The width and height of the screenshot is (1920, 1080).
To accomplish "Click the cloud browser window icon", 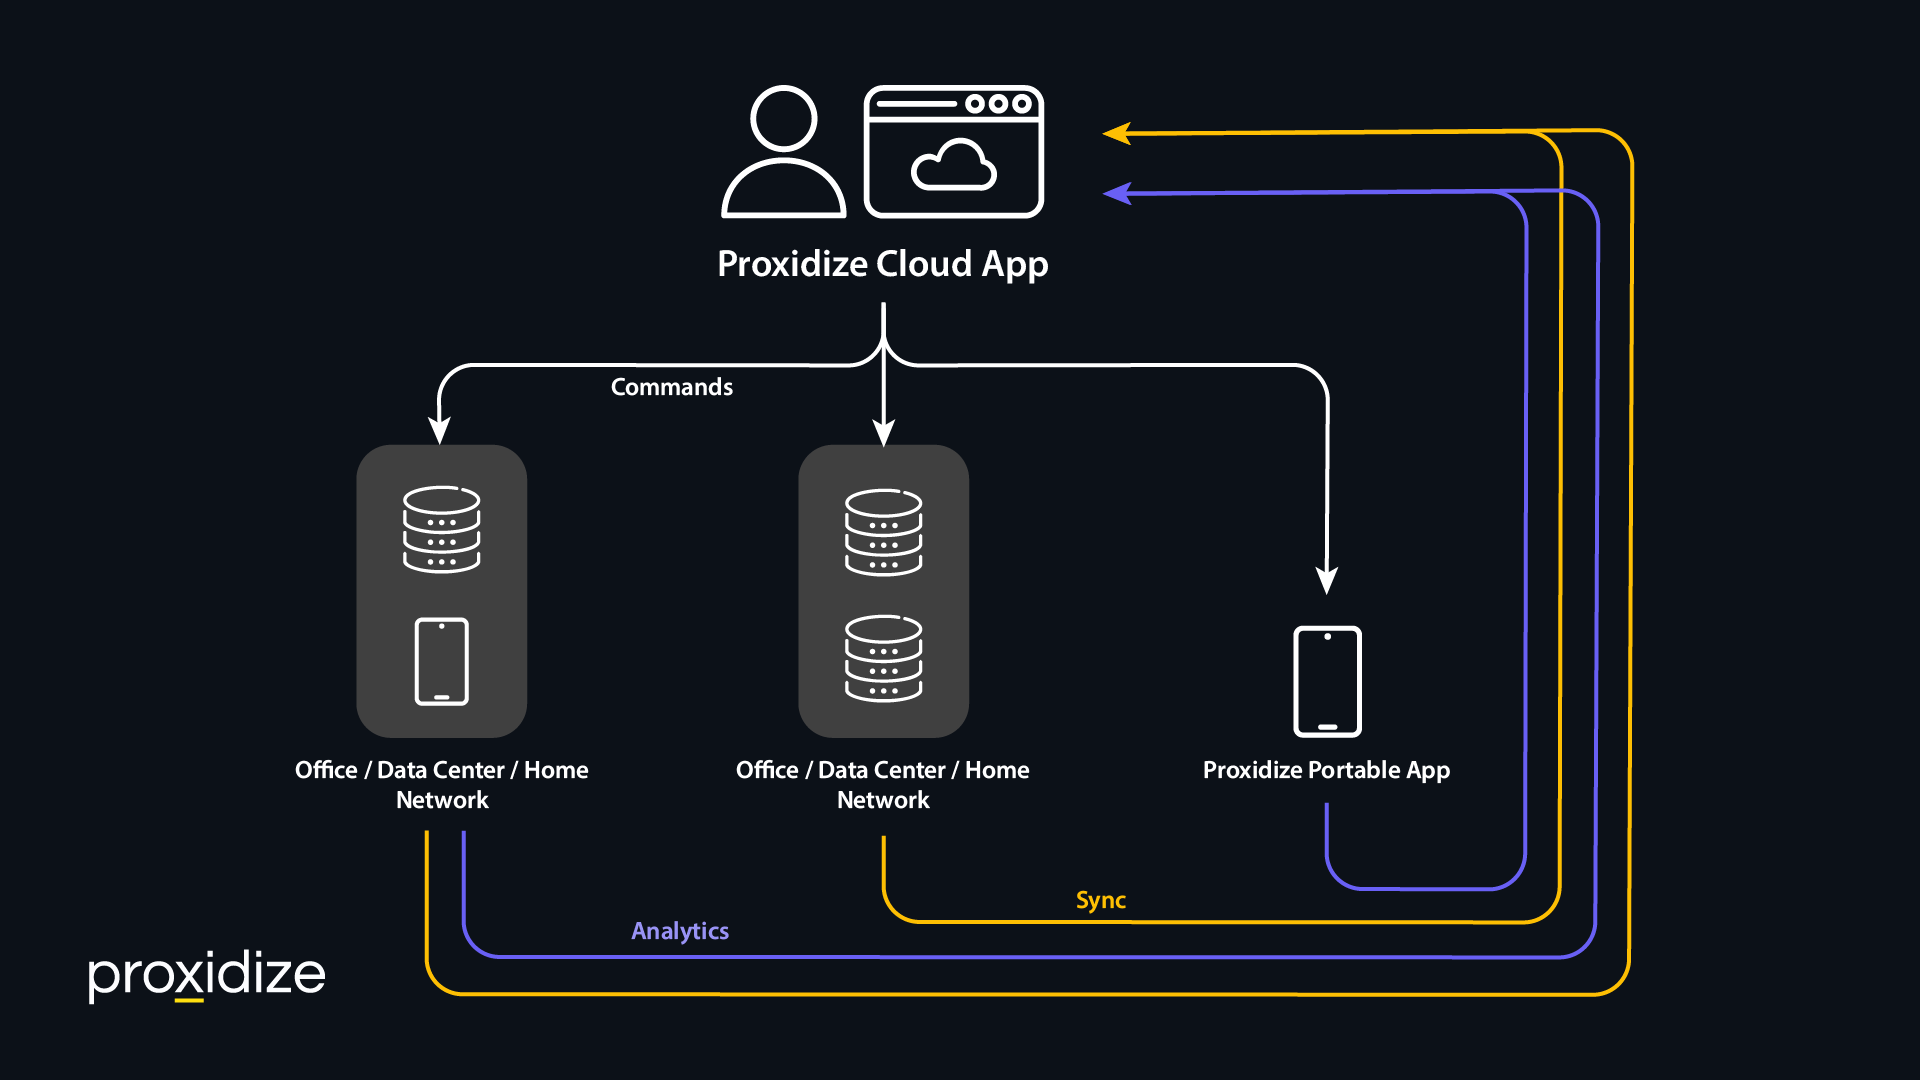I will pos(954,152).
